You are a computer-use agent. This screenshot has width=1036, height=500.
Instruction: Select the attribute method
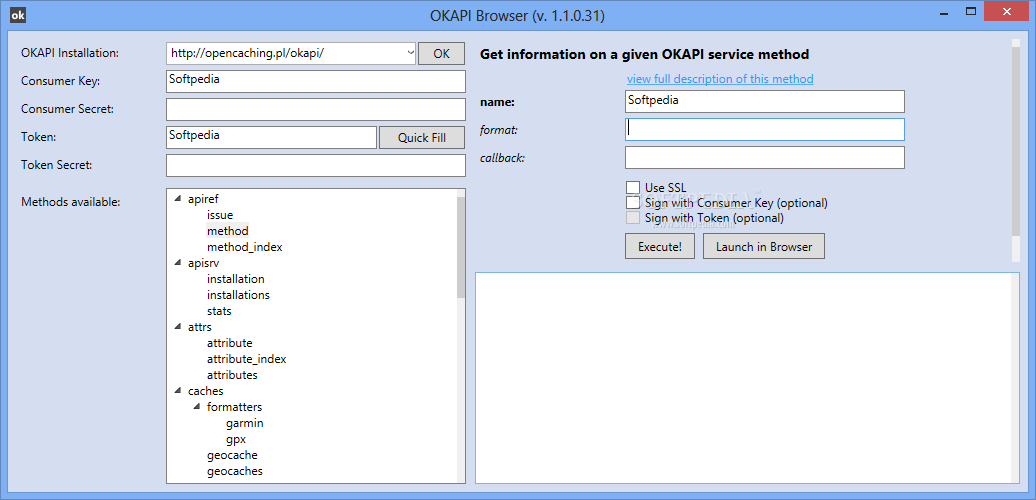tap(230, 343)
